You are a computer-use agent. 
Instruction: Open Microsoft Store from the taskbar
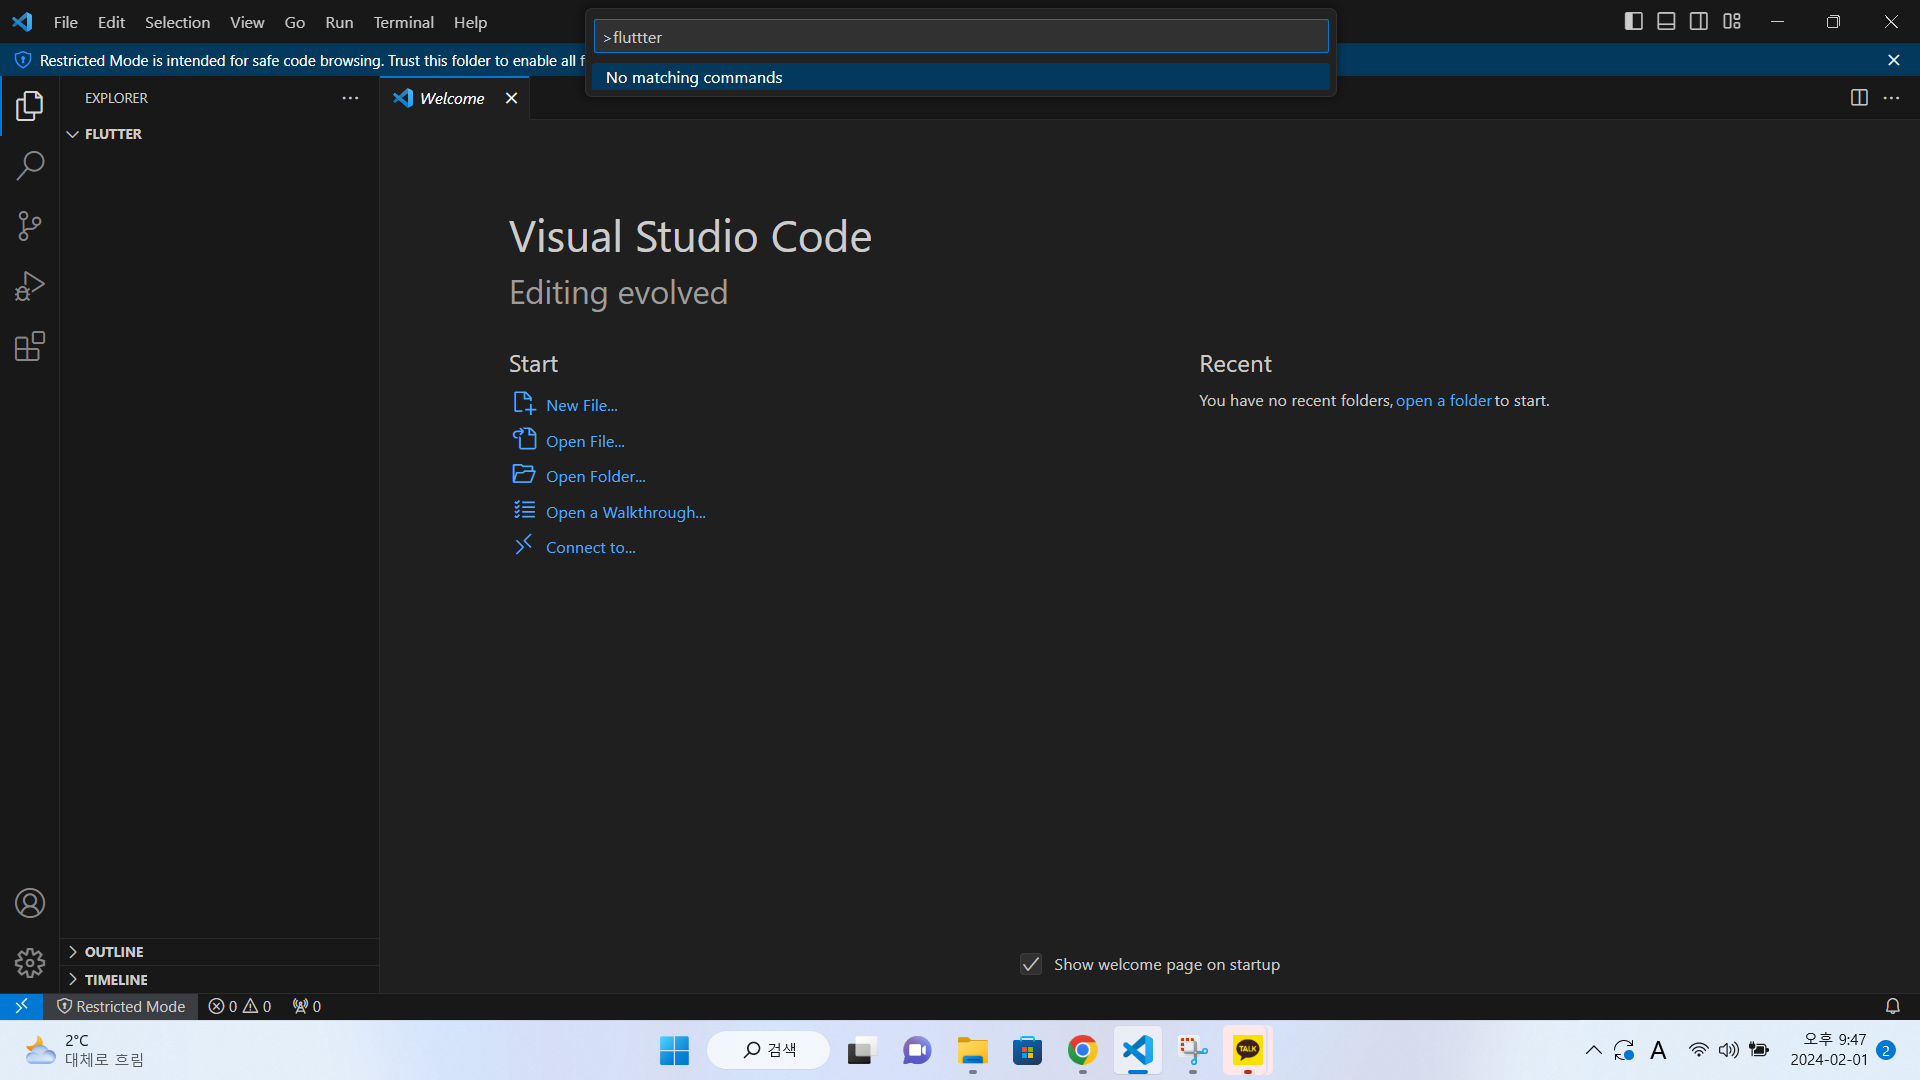1027,1050
